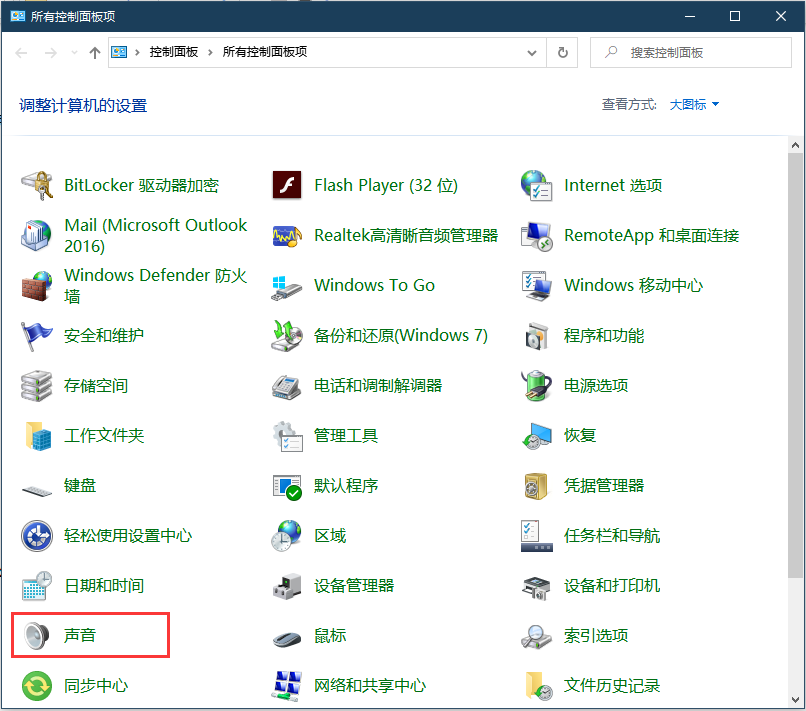The height and width of the screenshot is (711, 806).
Task: Open the 同步中心 green icon
Action: (37, 686)
